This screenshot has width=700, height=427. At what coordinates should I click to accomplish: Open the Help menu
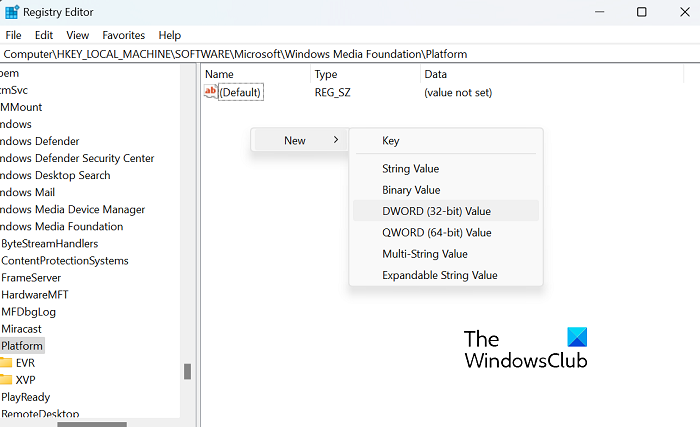pos(170,35)
